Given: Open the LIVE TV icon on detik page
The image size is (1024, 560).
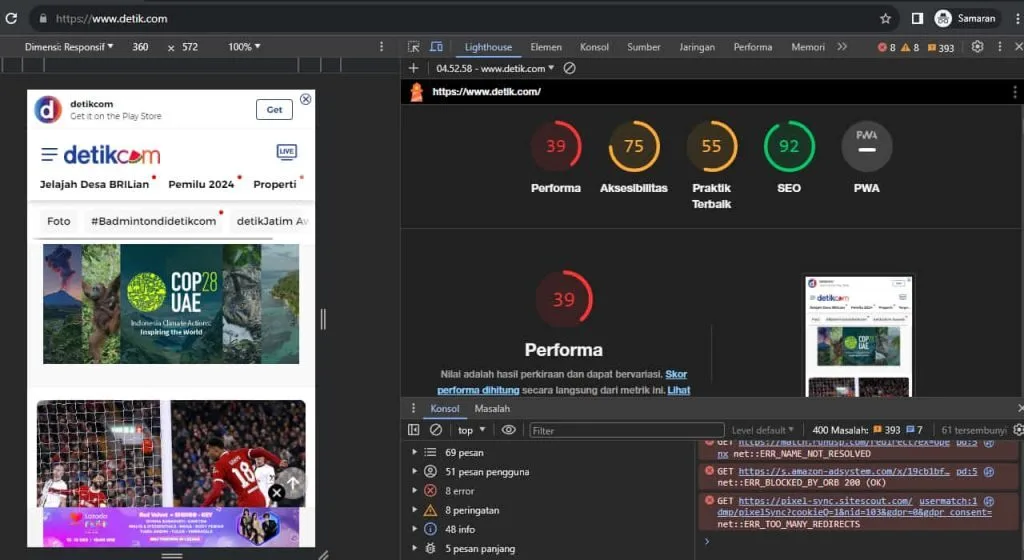Looking at the screenshot, I should point(287,152).
